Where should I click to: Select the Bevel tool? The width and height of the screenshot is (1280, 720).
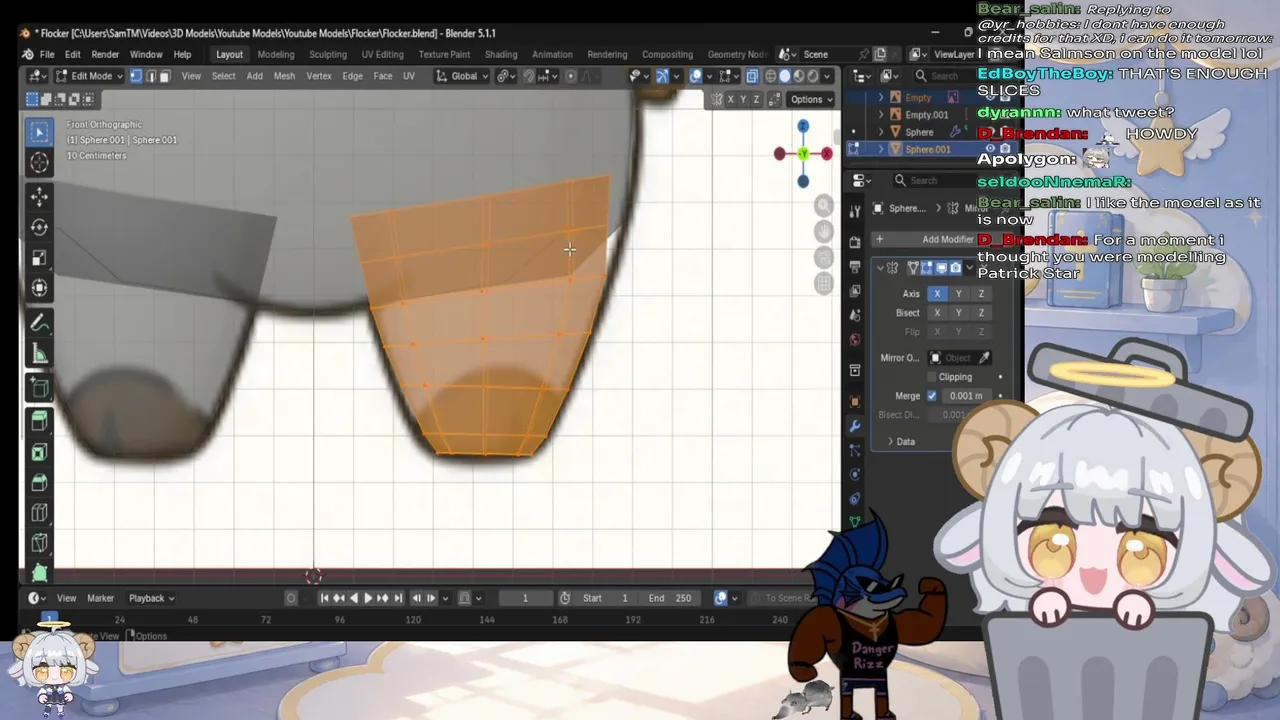[40, 483]
